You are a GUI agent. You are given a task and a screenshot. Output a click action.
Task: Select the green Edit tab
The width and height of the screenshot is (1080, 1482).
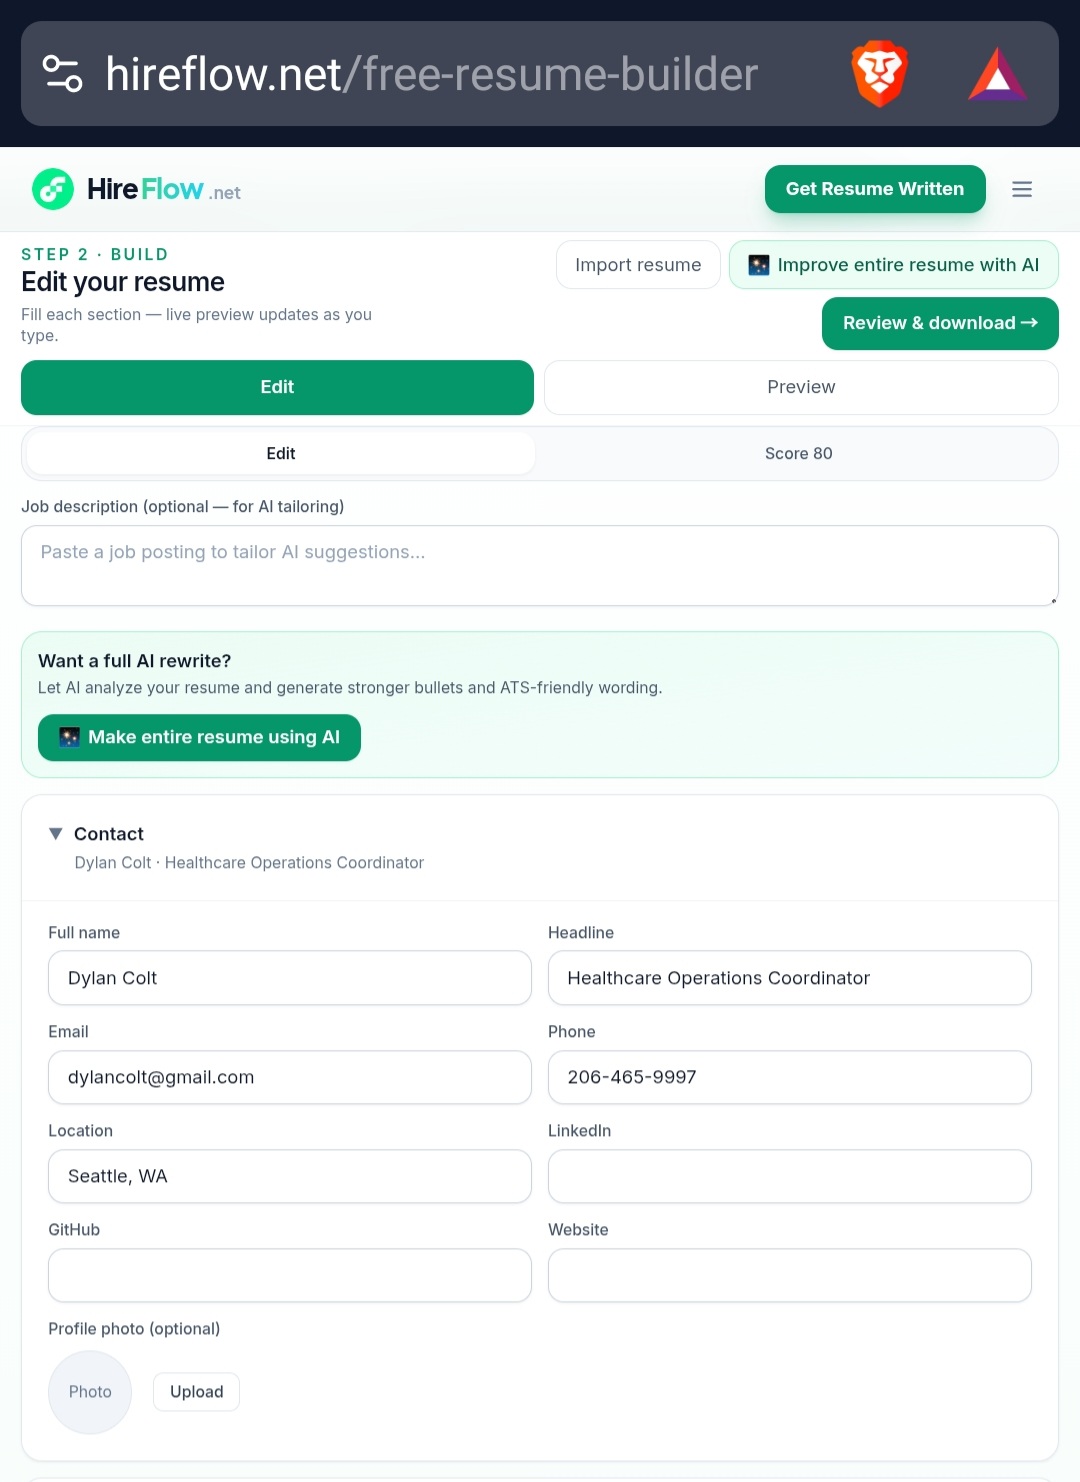pyautogui.click(x=277, y=387)
